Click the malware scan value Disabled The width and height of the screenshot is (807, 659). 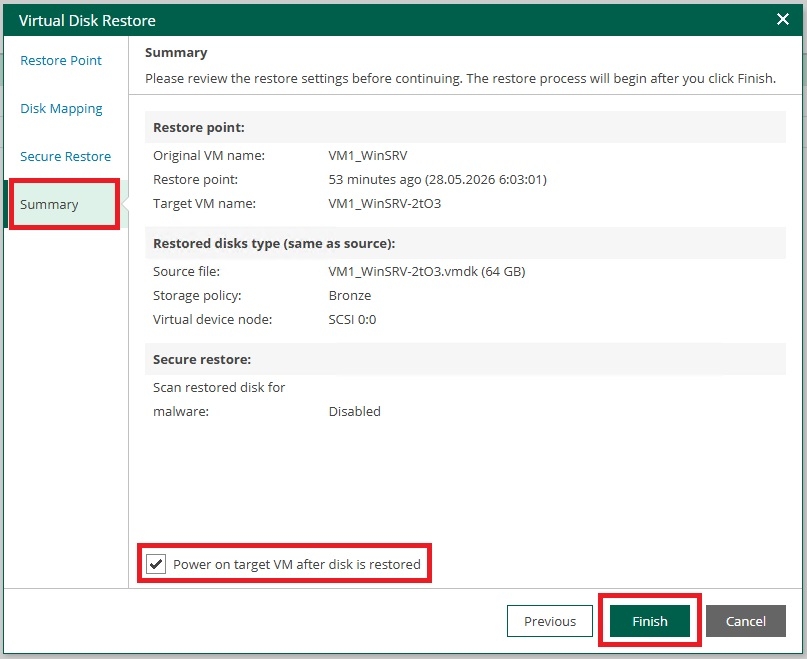click(x=355, y=411)
